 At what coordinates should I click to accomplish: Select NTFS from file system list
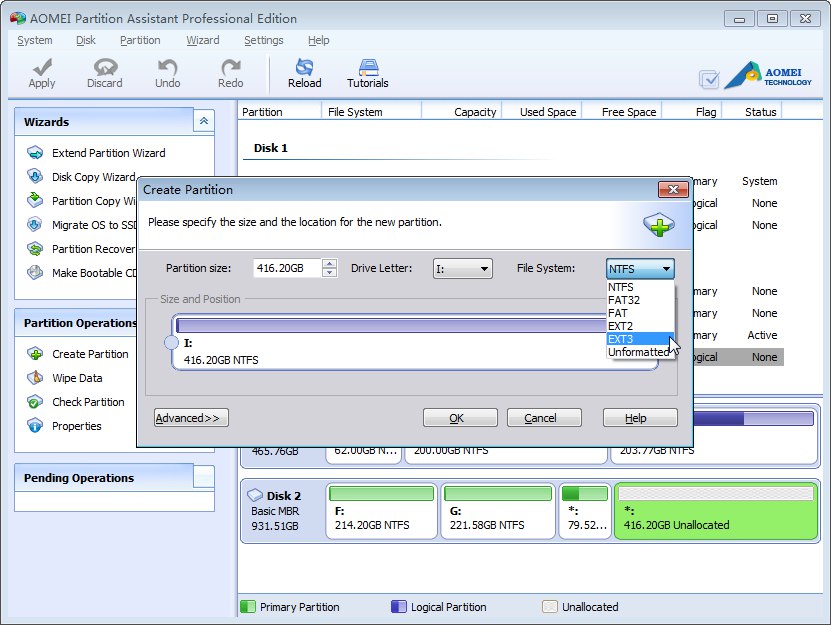click(x=640, y=287)
